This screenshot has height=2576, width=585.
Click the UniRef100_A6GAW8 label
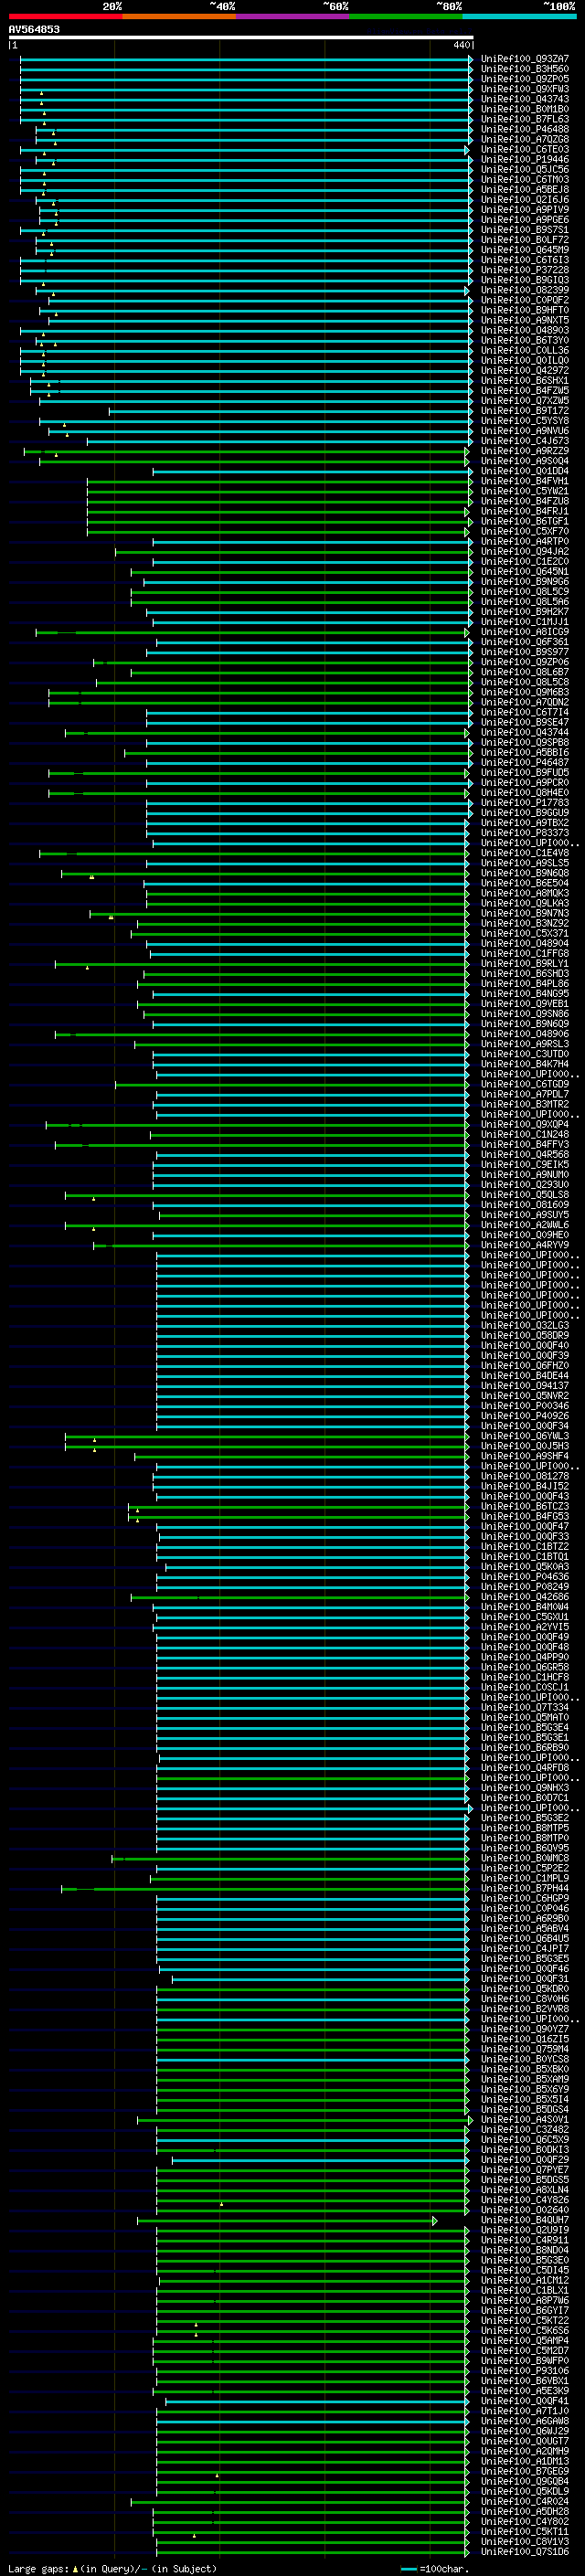pos(525,2421)
